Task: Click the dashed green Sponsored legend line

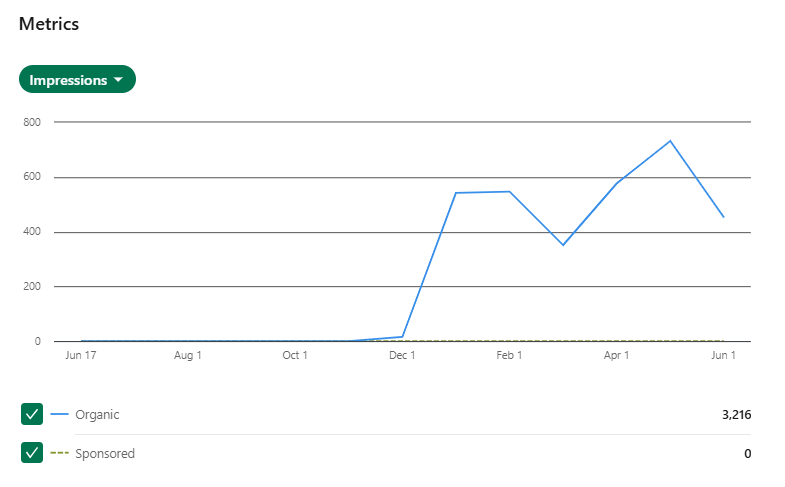Action: [59, 452]
